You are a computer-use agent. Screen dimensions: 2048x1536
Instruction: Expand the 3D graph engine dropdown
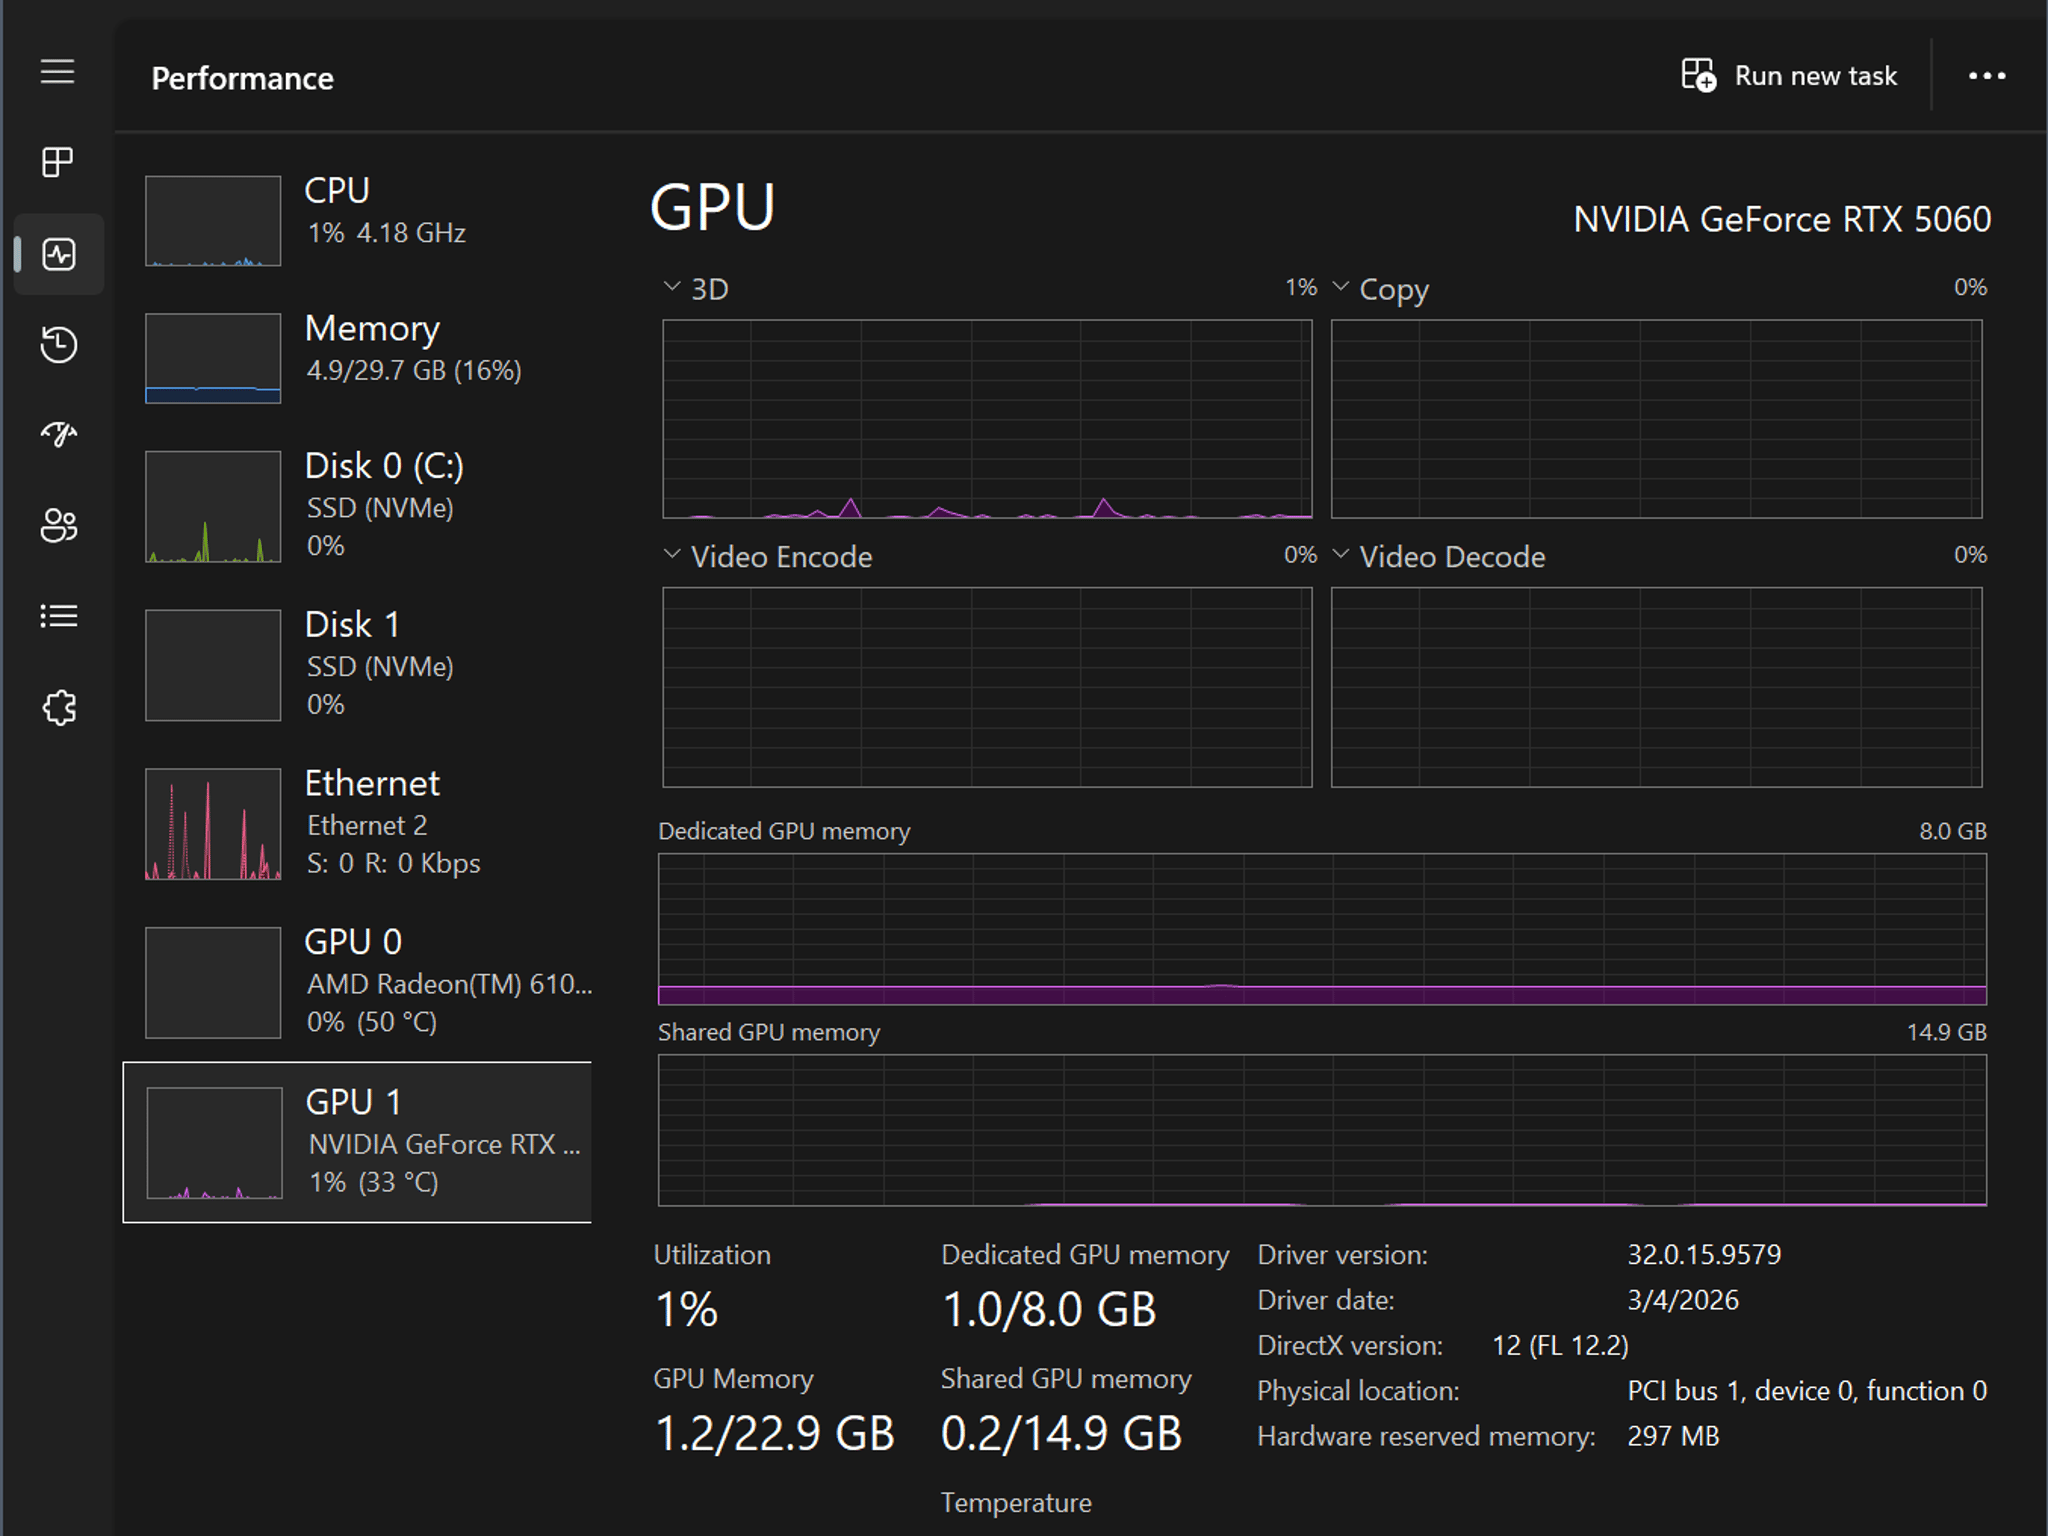point(672,288)
